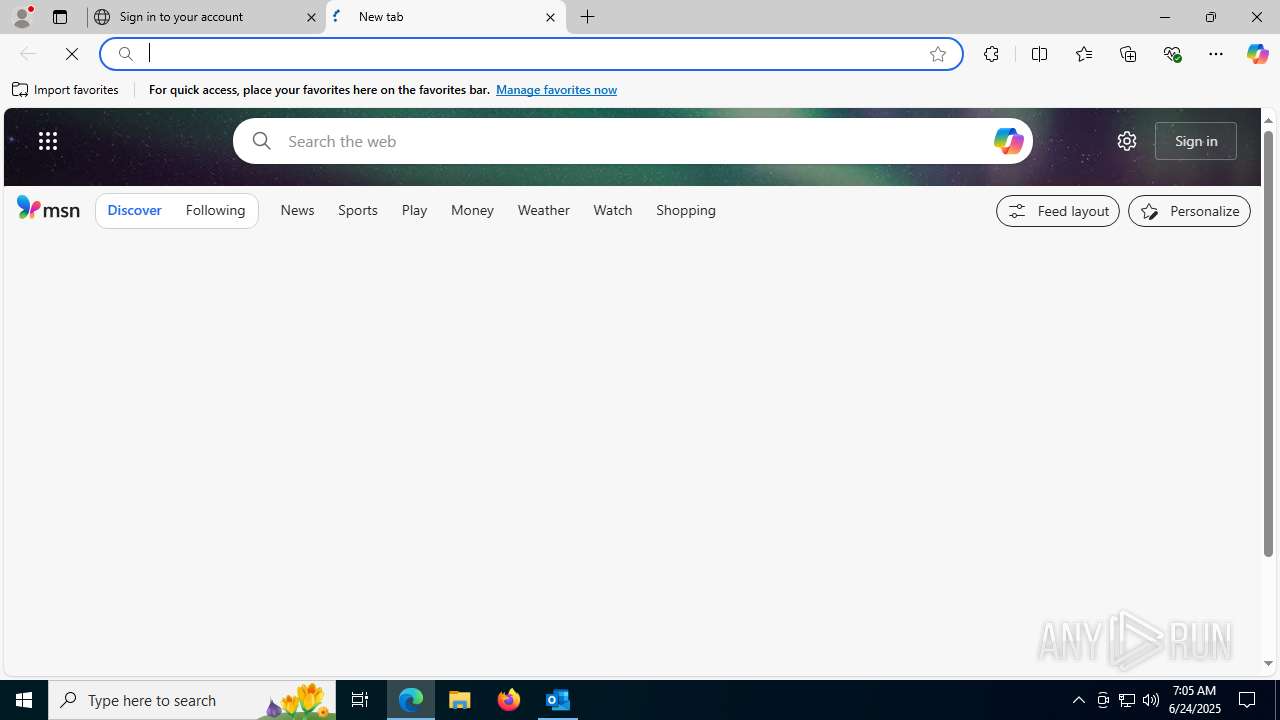The width and height of the screenshot is (1280, 720).
Task: Open the Shopping menu item
Action: pos(686,210)
